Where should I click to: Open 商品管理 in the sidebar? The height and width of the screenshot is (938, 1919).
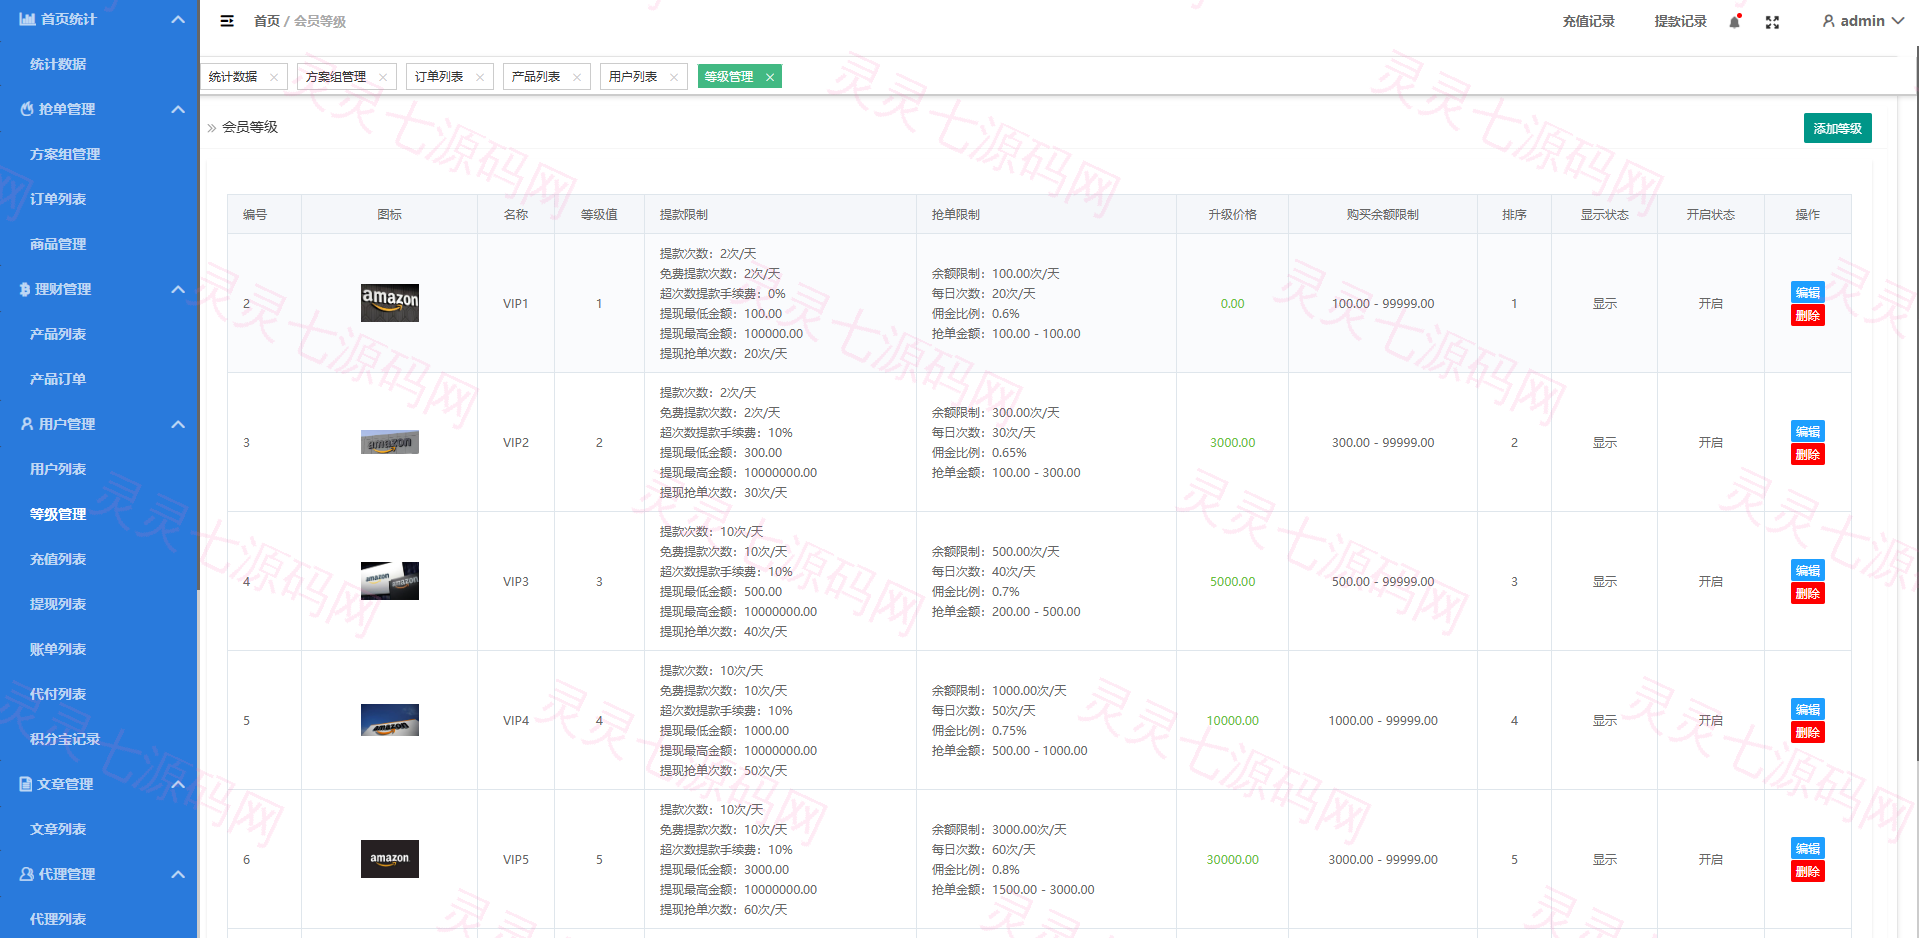click(58, 244)
